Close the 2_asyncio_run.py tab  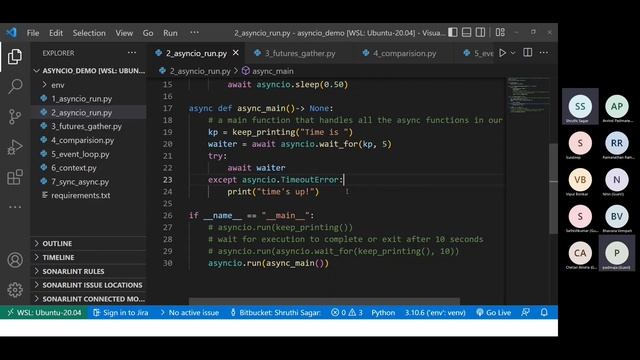236,53
